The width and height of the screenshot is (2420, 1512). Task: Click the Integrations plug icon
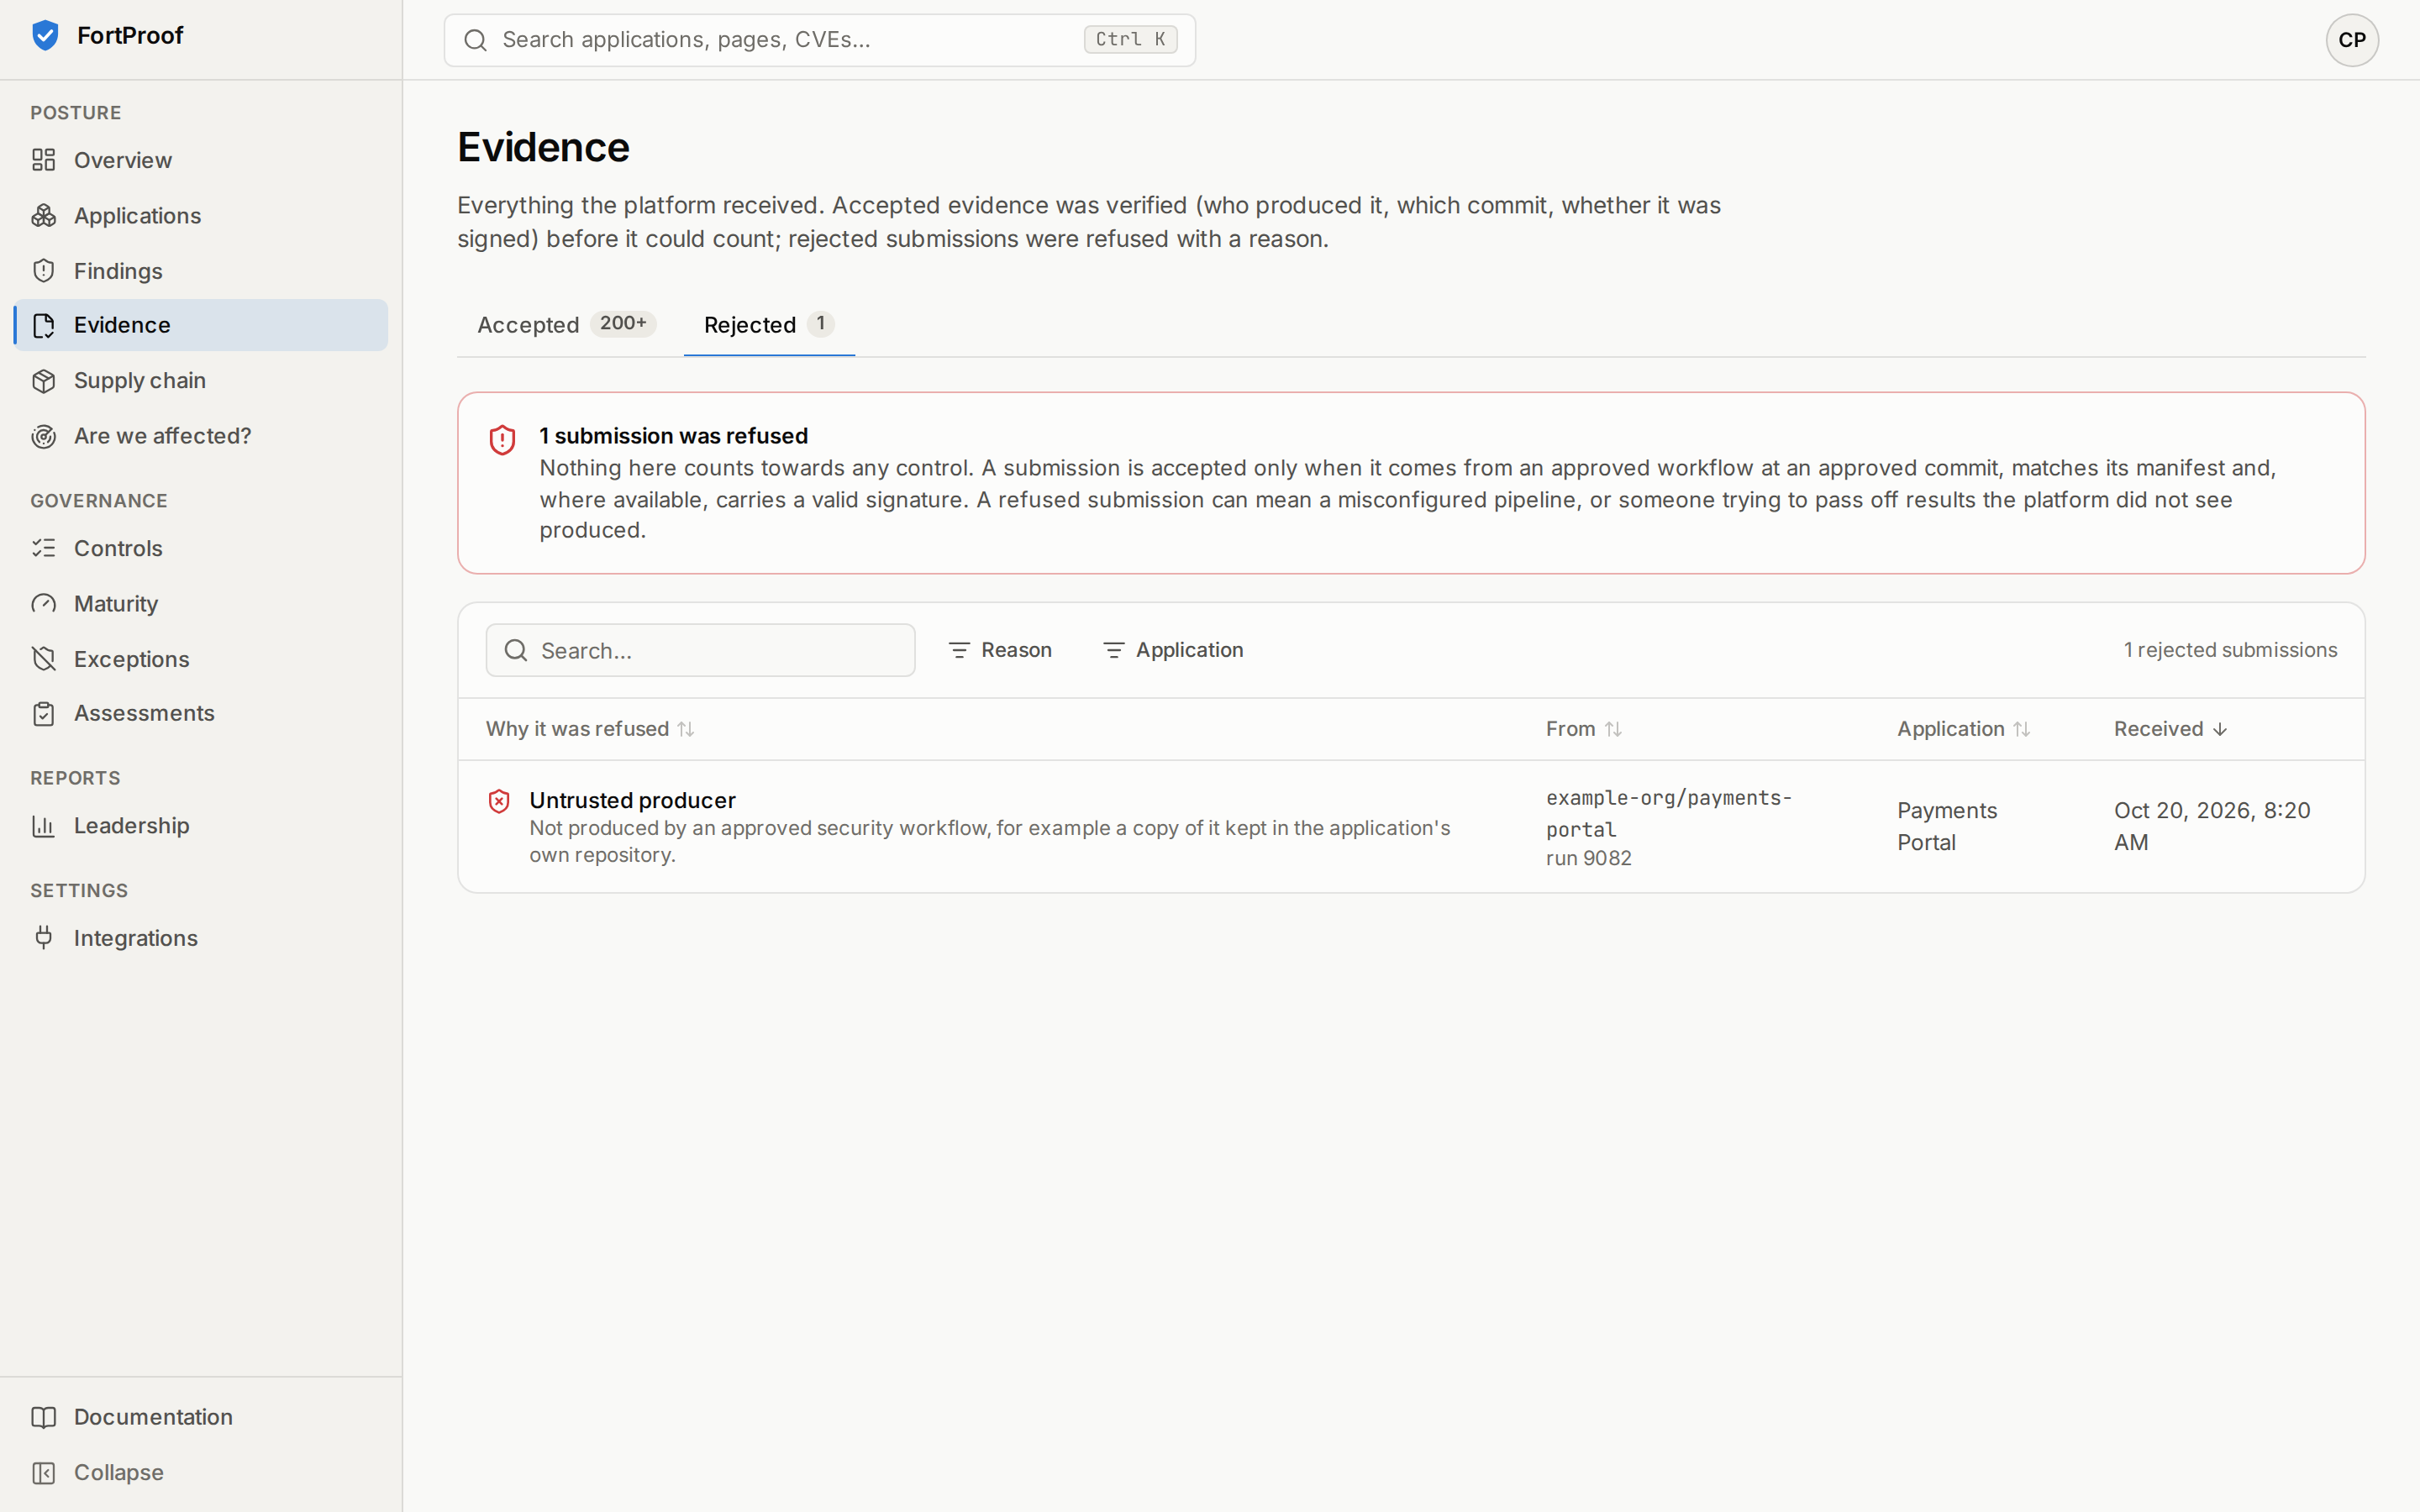[x=43, y=938]
